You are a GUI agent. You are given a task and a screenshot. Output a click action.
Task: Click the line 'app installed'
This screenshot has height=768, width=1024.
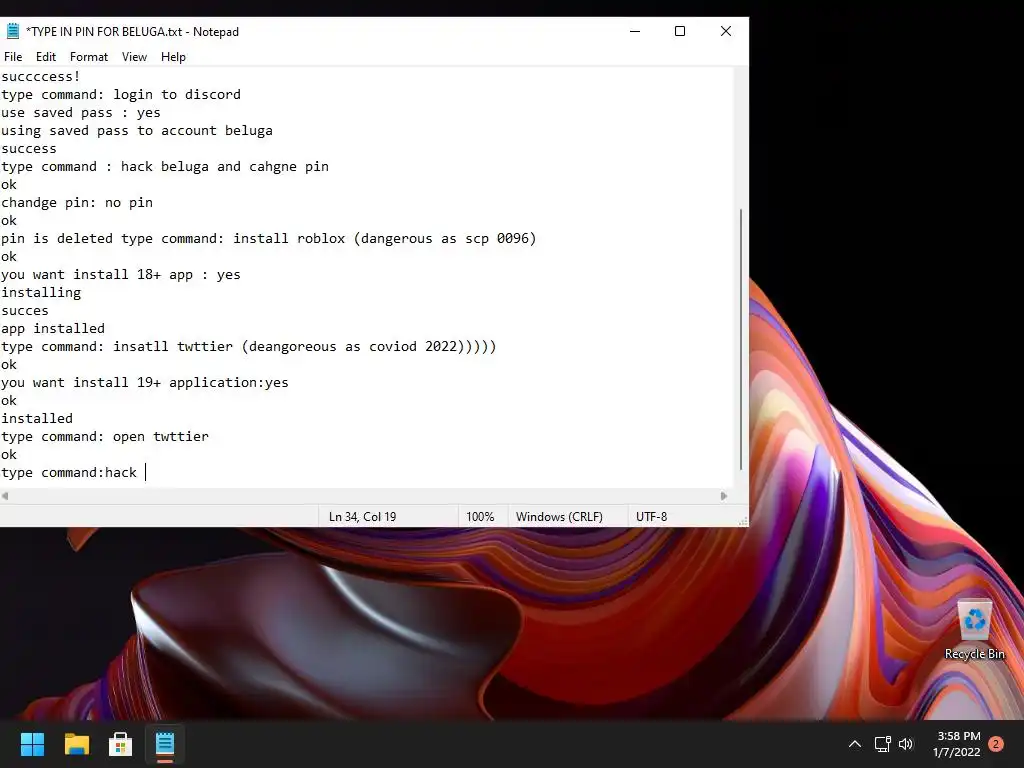coord(53,328)
